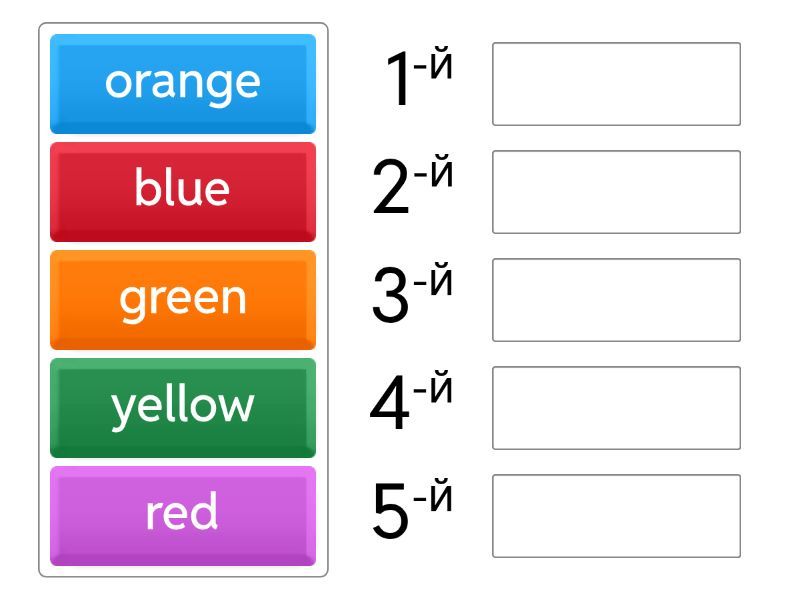Pick the tile labeled green
Viewport: 800px width, 600px height.
(182, 299)
